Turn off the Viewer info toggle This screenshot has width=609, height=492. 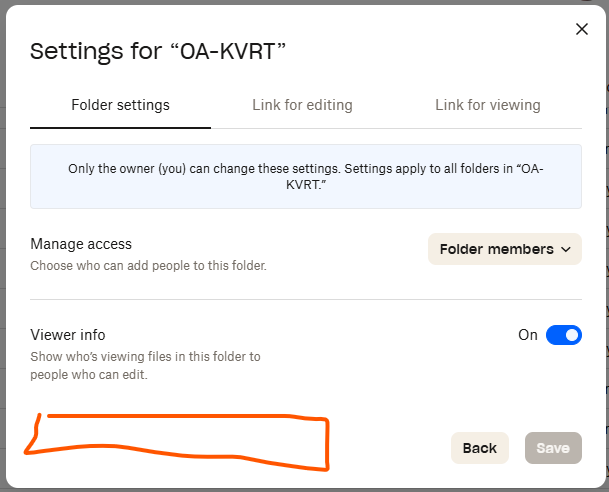[563, 335]
